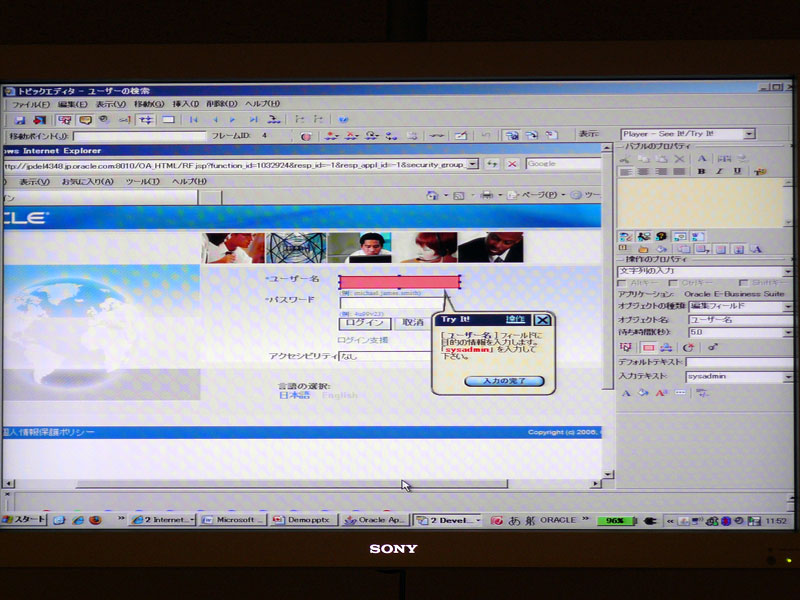Viewport: 800px width, 600px height.
Task: Click the Underline button in bubble properties
Action: (737, 171)
